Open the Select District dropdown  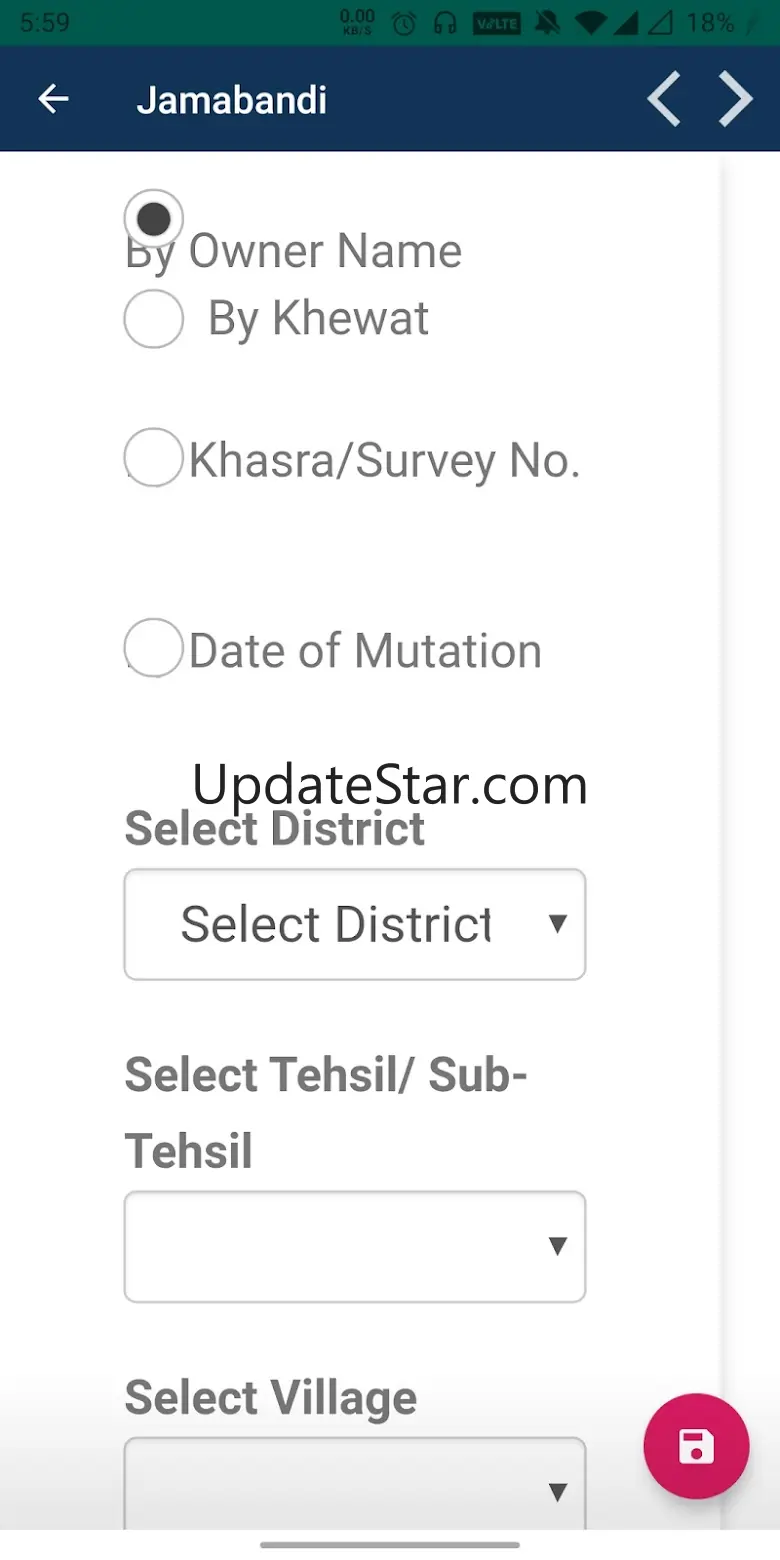click(354, 924)
